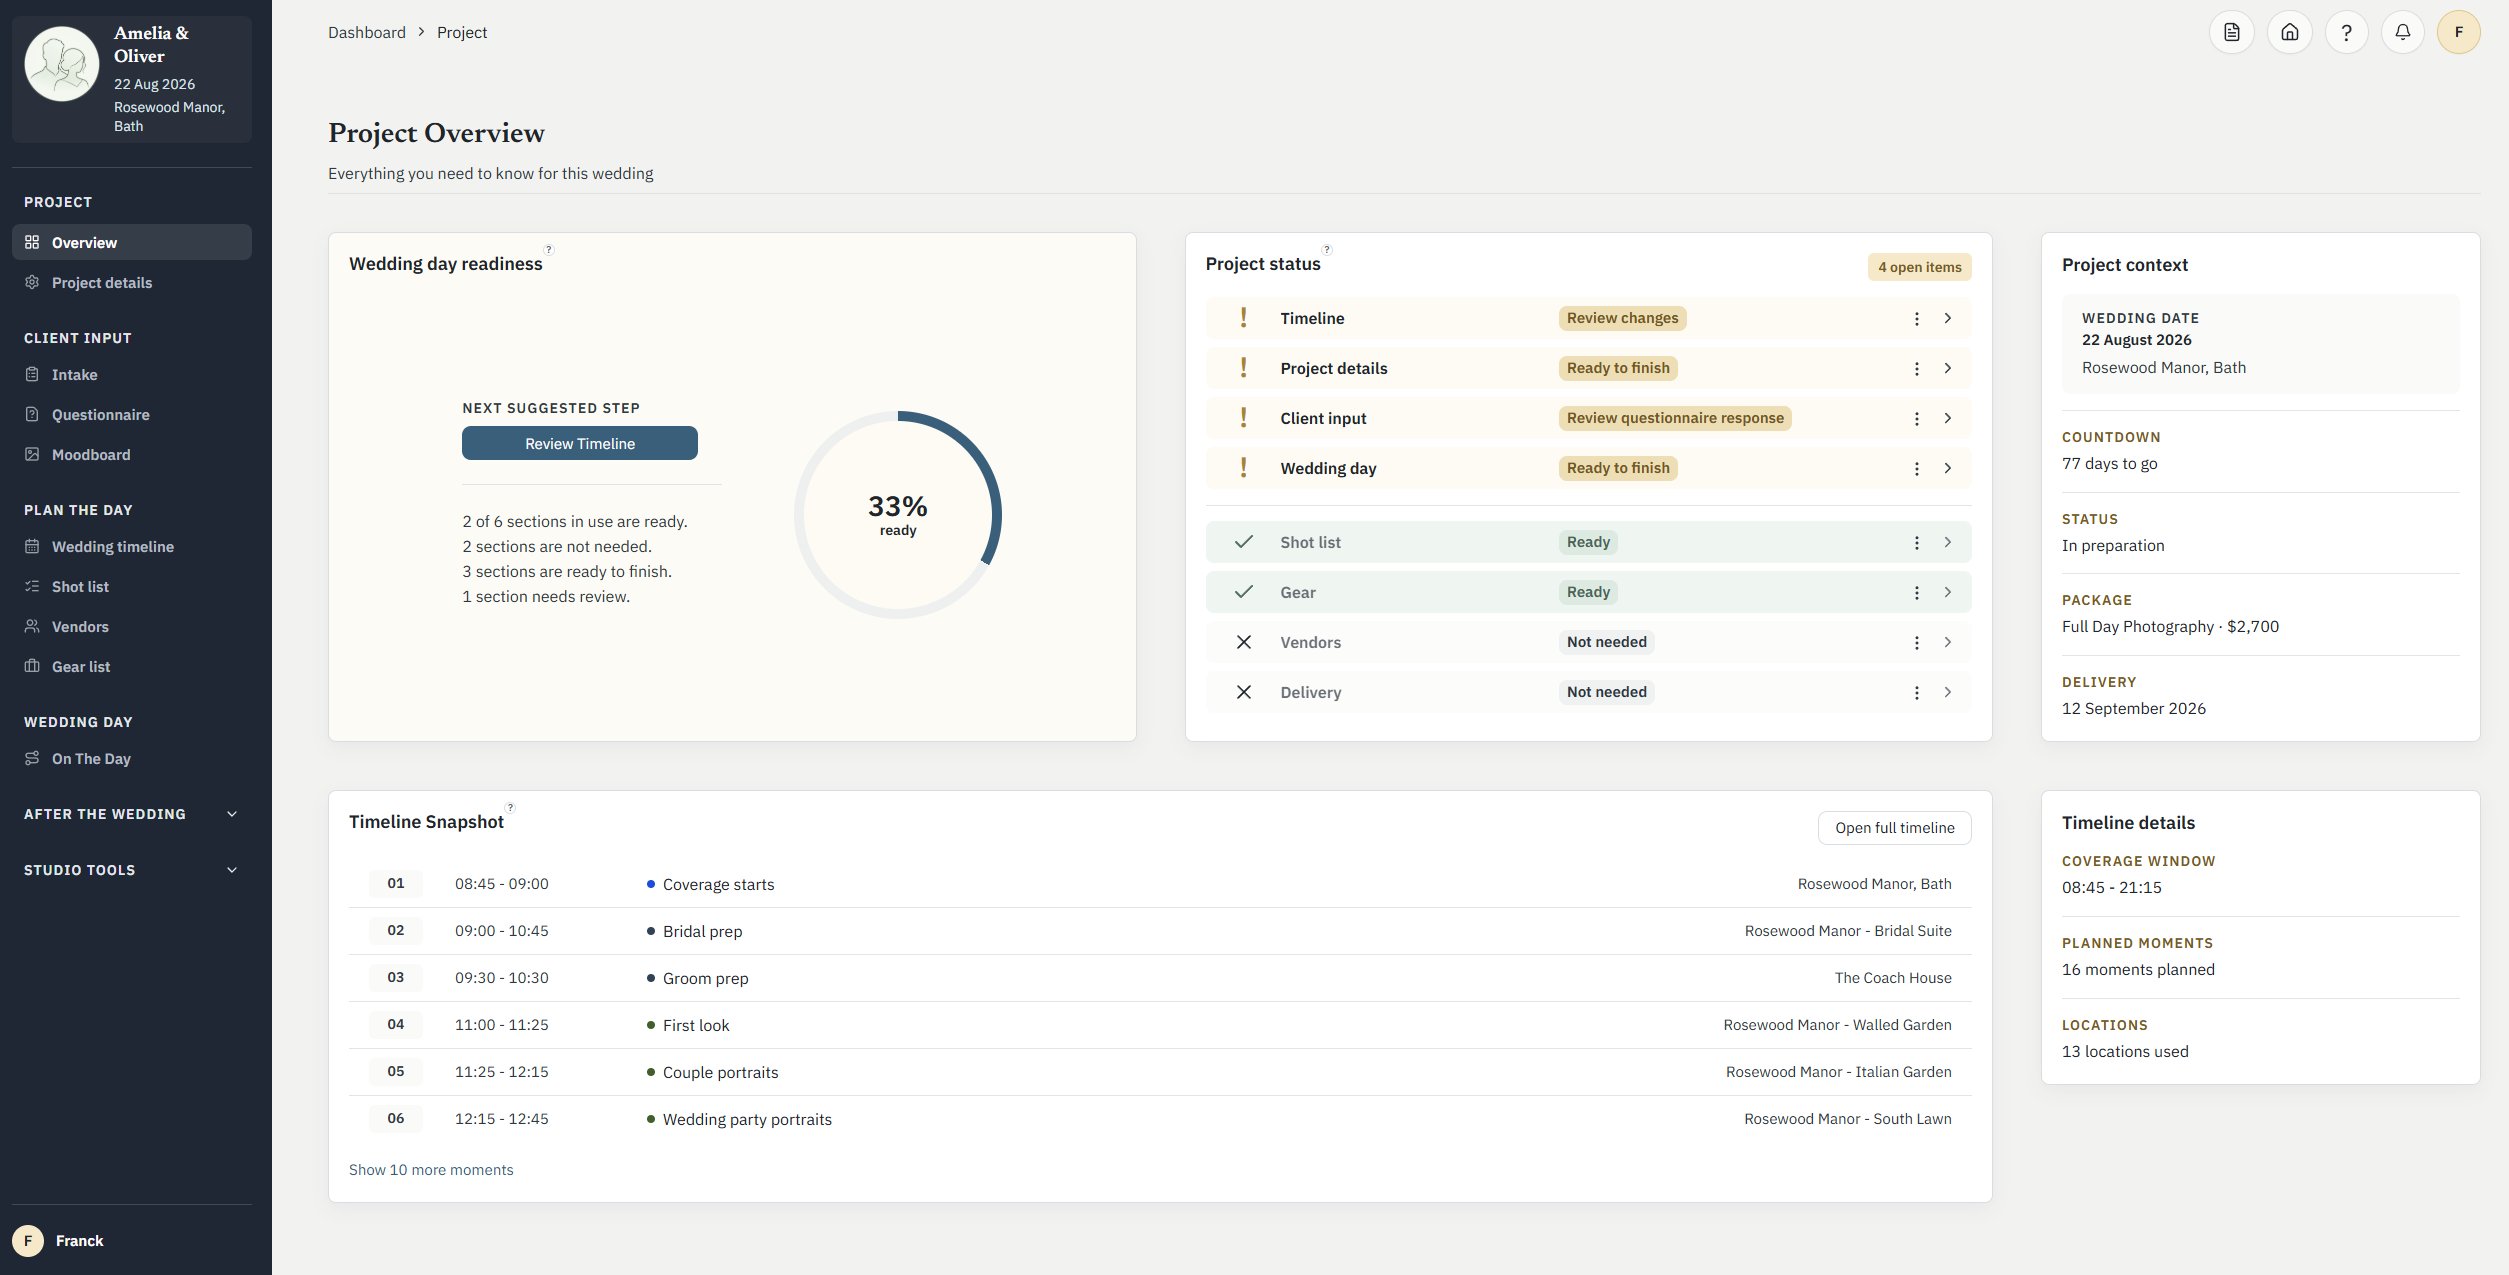Click Review questionnaire response badge

click(x=1675, y=418)
